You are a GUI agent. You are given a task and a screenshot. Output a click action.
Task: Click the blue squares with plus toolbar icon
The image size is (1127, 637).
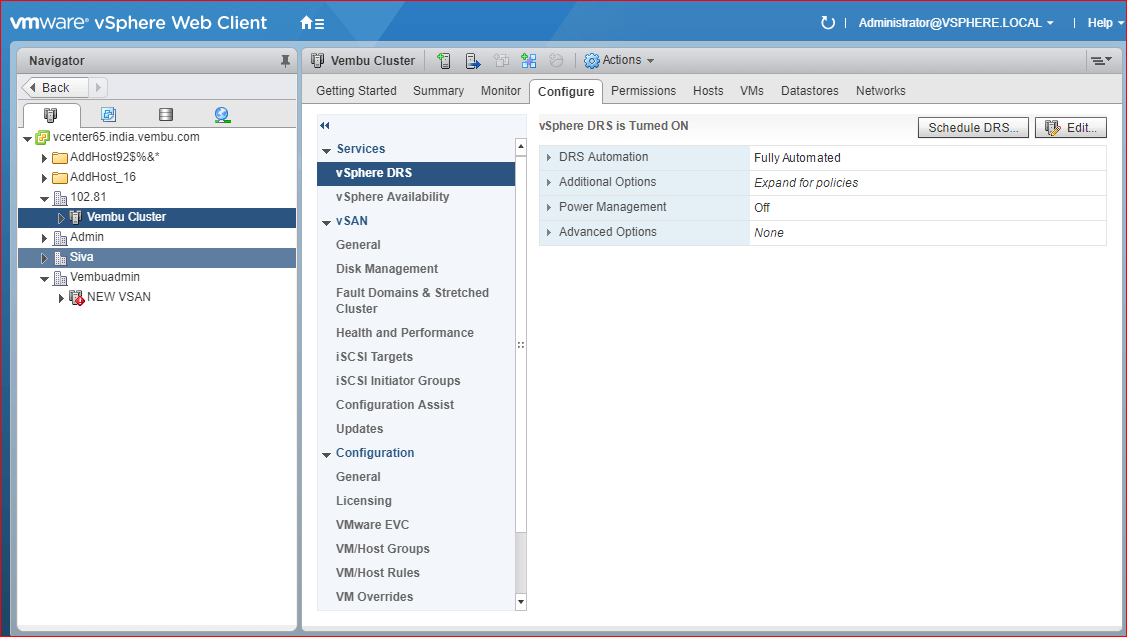529,61
